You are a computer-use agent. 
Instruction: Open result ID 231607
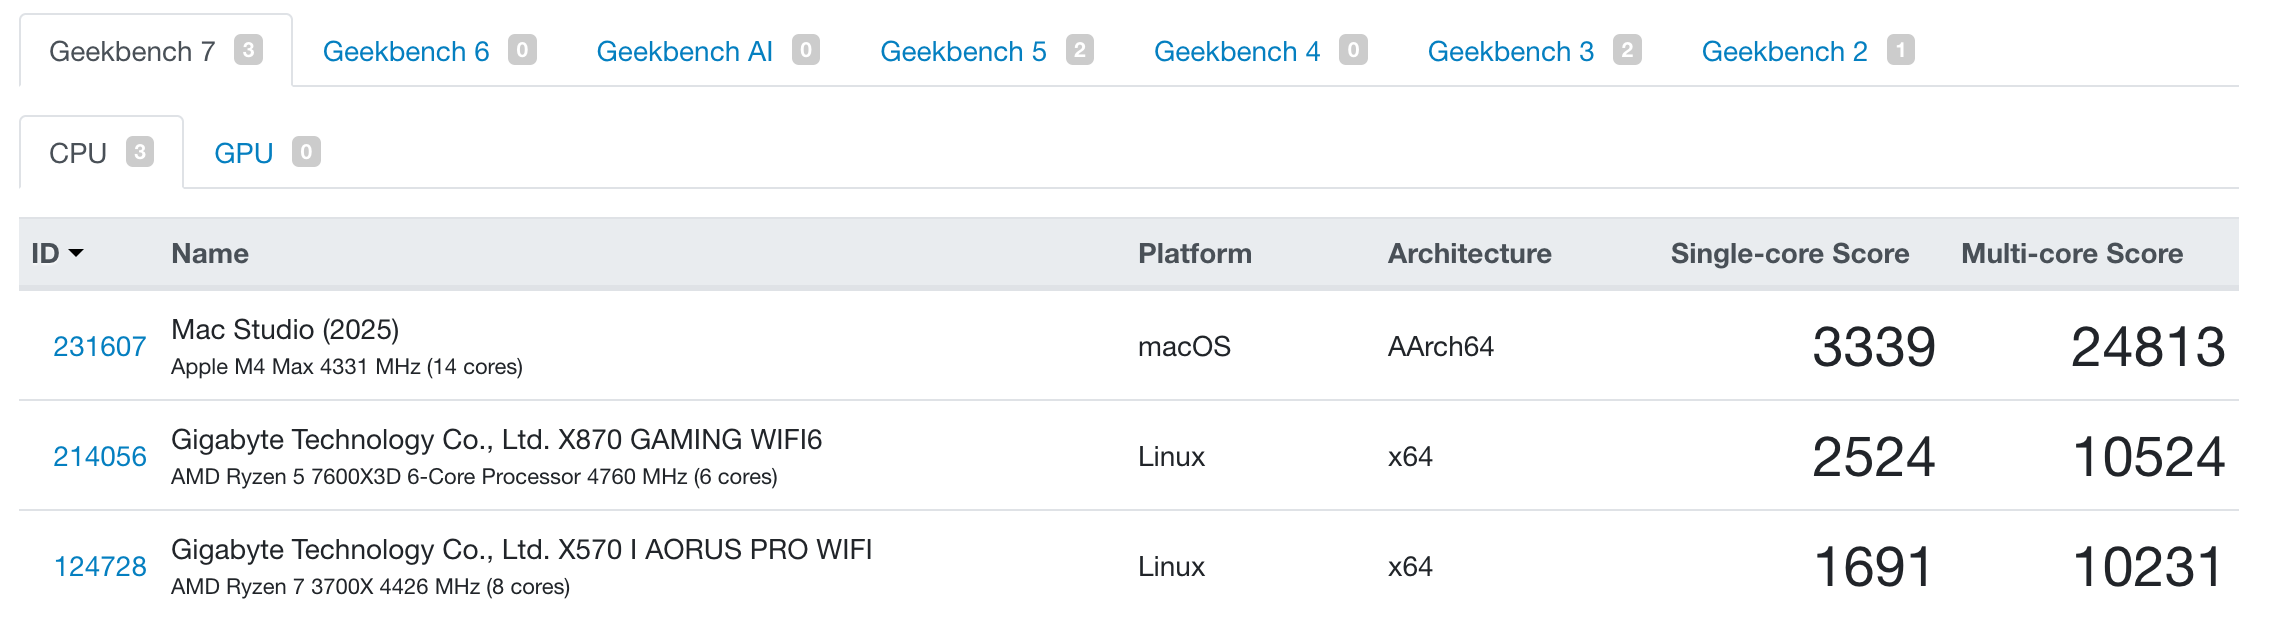(100, 347)
